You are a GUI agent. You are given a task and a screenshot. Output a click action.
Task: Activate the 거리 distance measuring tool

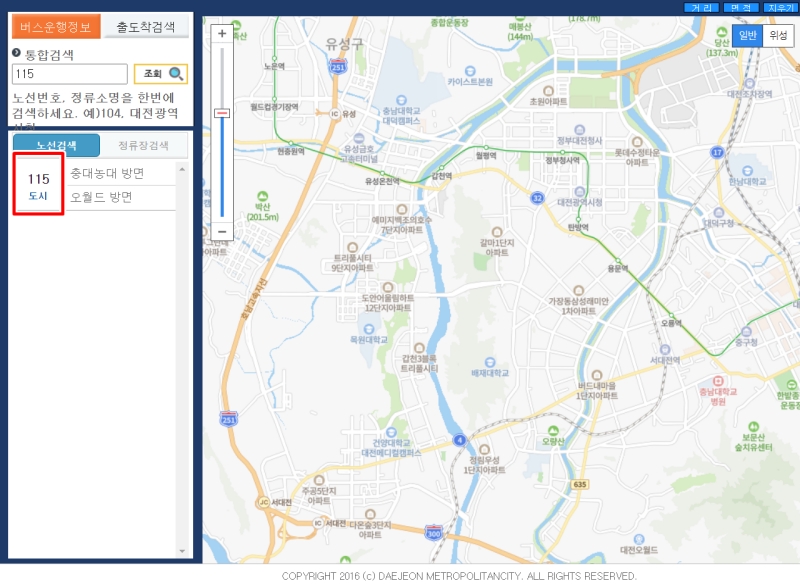click(x=701, y=8)
